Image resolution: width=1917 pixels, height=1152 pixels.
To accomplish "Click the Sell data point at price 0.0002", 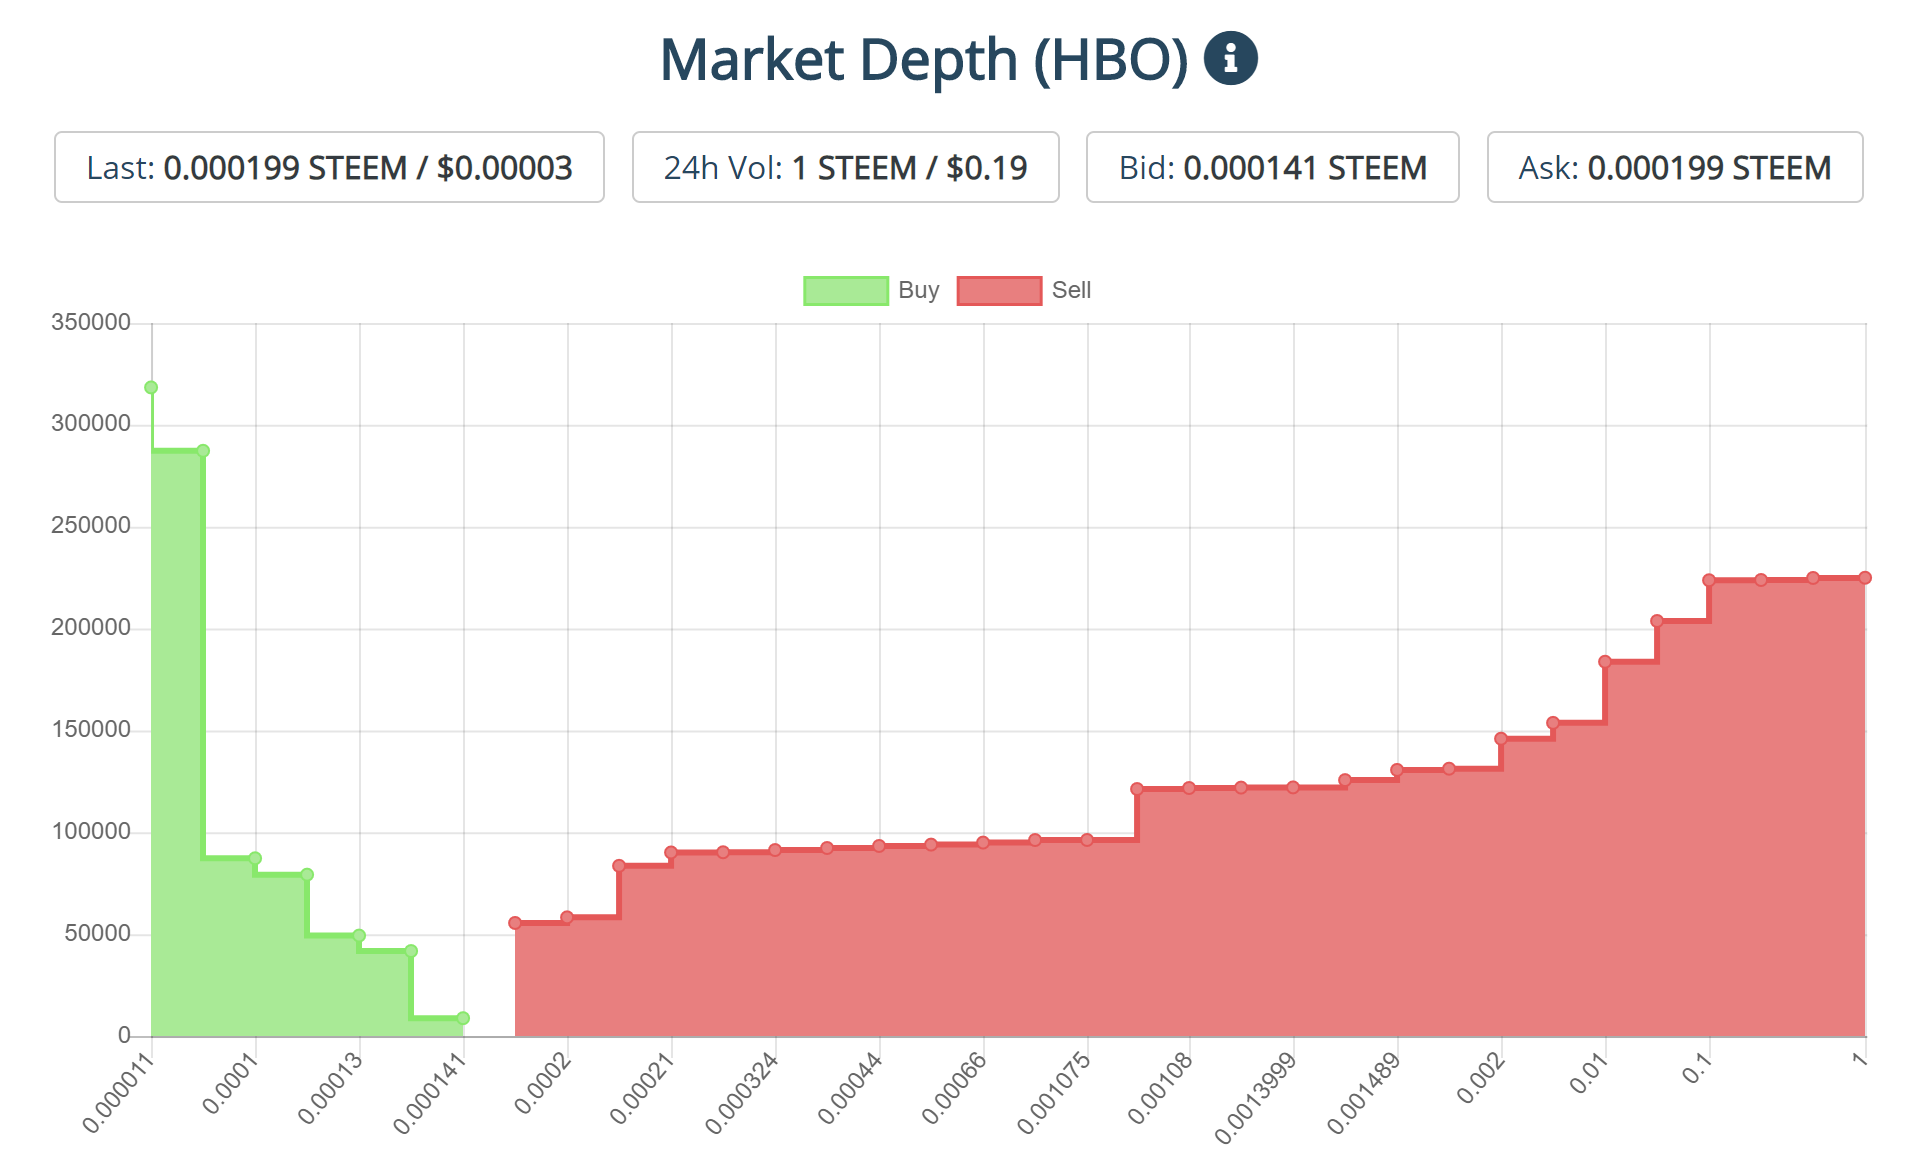I will 567,917.
